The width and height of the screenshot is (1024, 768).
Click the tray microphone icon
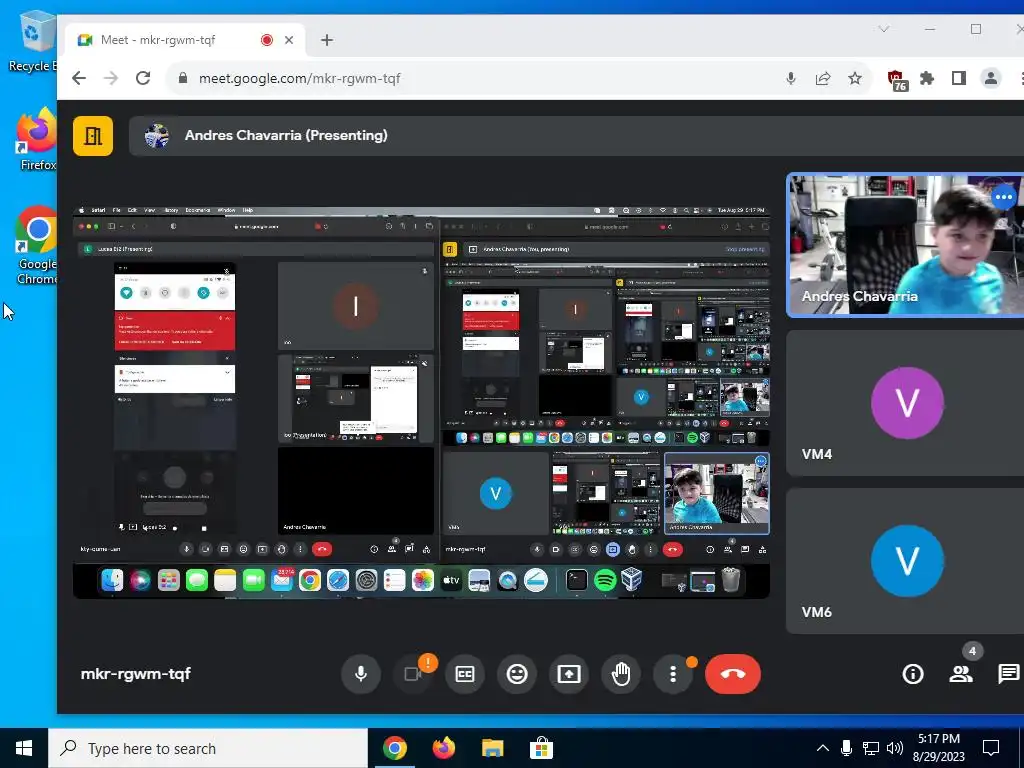[x=846, y=748]
